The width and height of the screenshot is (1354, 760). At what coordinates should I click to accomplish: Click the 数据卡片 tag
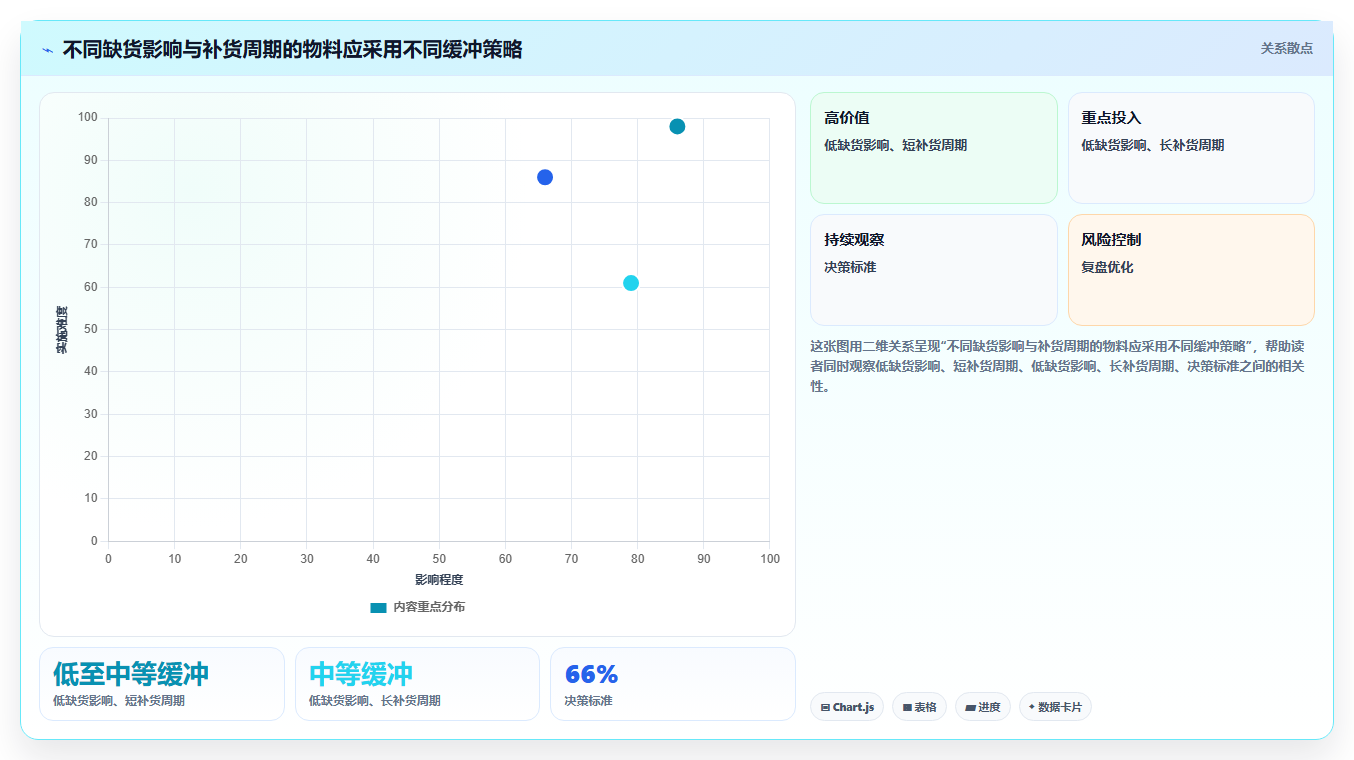tap(1055, 707)
